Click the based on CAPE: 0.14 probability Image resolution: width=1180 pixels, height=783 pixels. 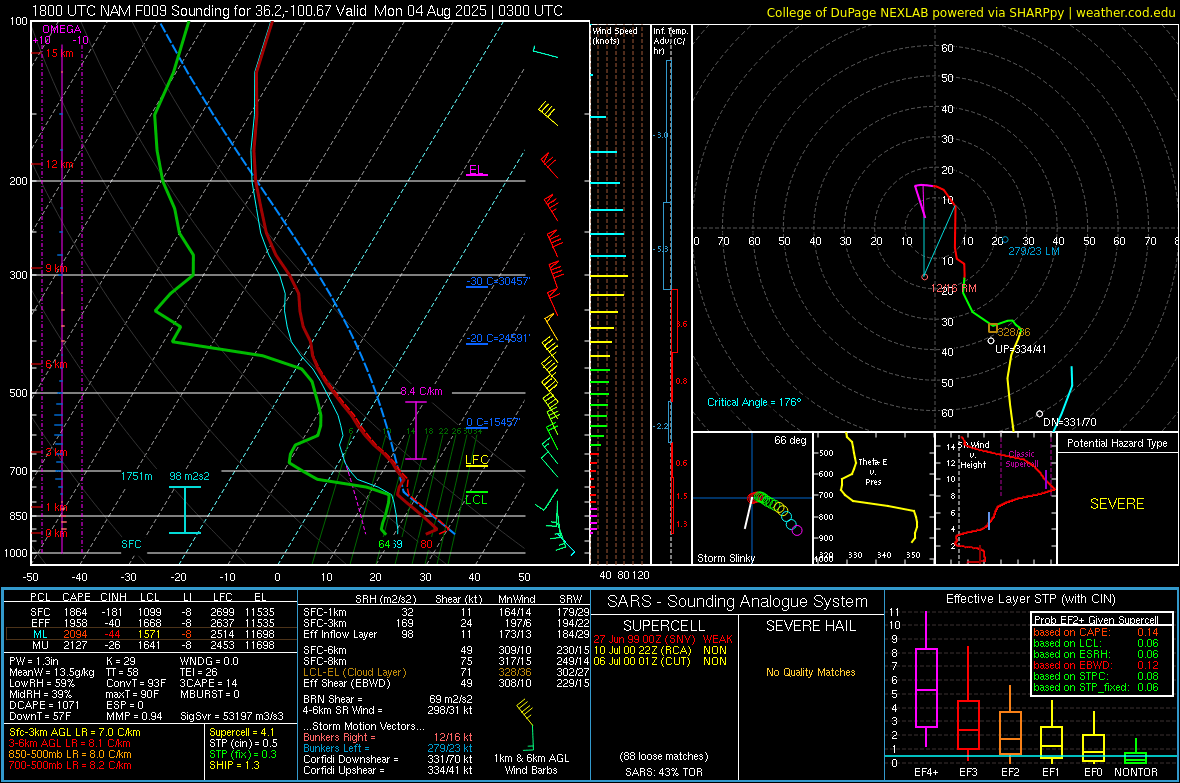click(x=1096, y=632)
